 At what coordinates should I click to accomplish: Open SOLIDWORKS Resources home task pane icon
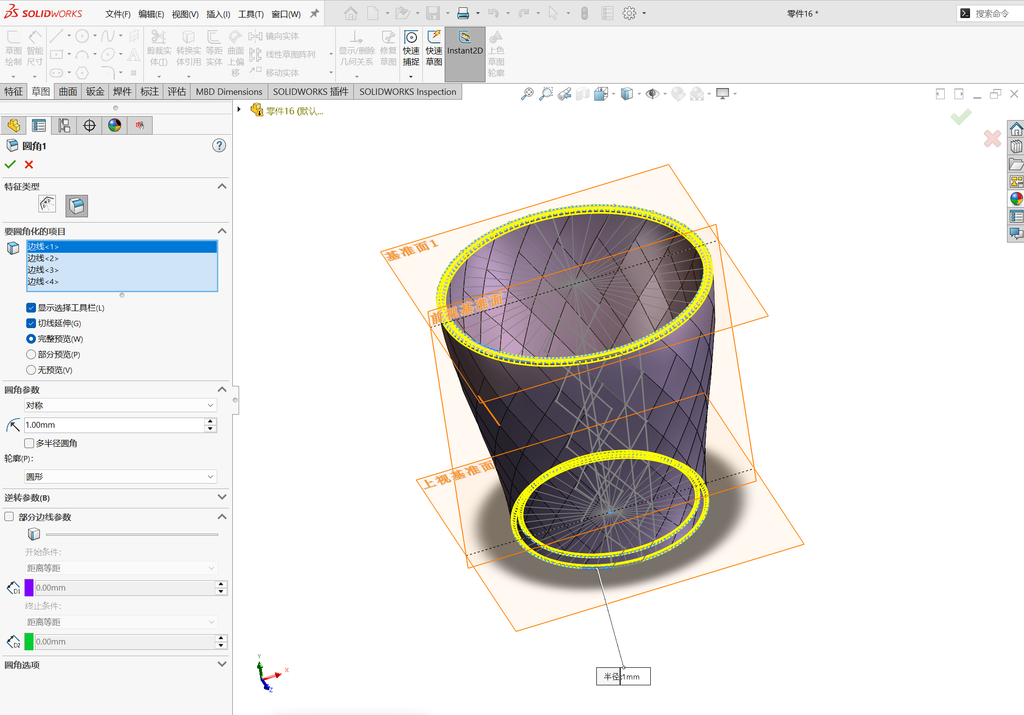point(1016,129)
